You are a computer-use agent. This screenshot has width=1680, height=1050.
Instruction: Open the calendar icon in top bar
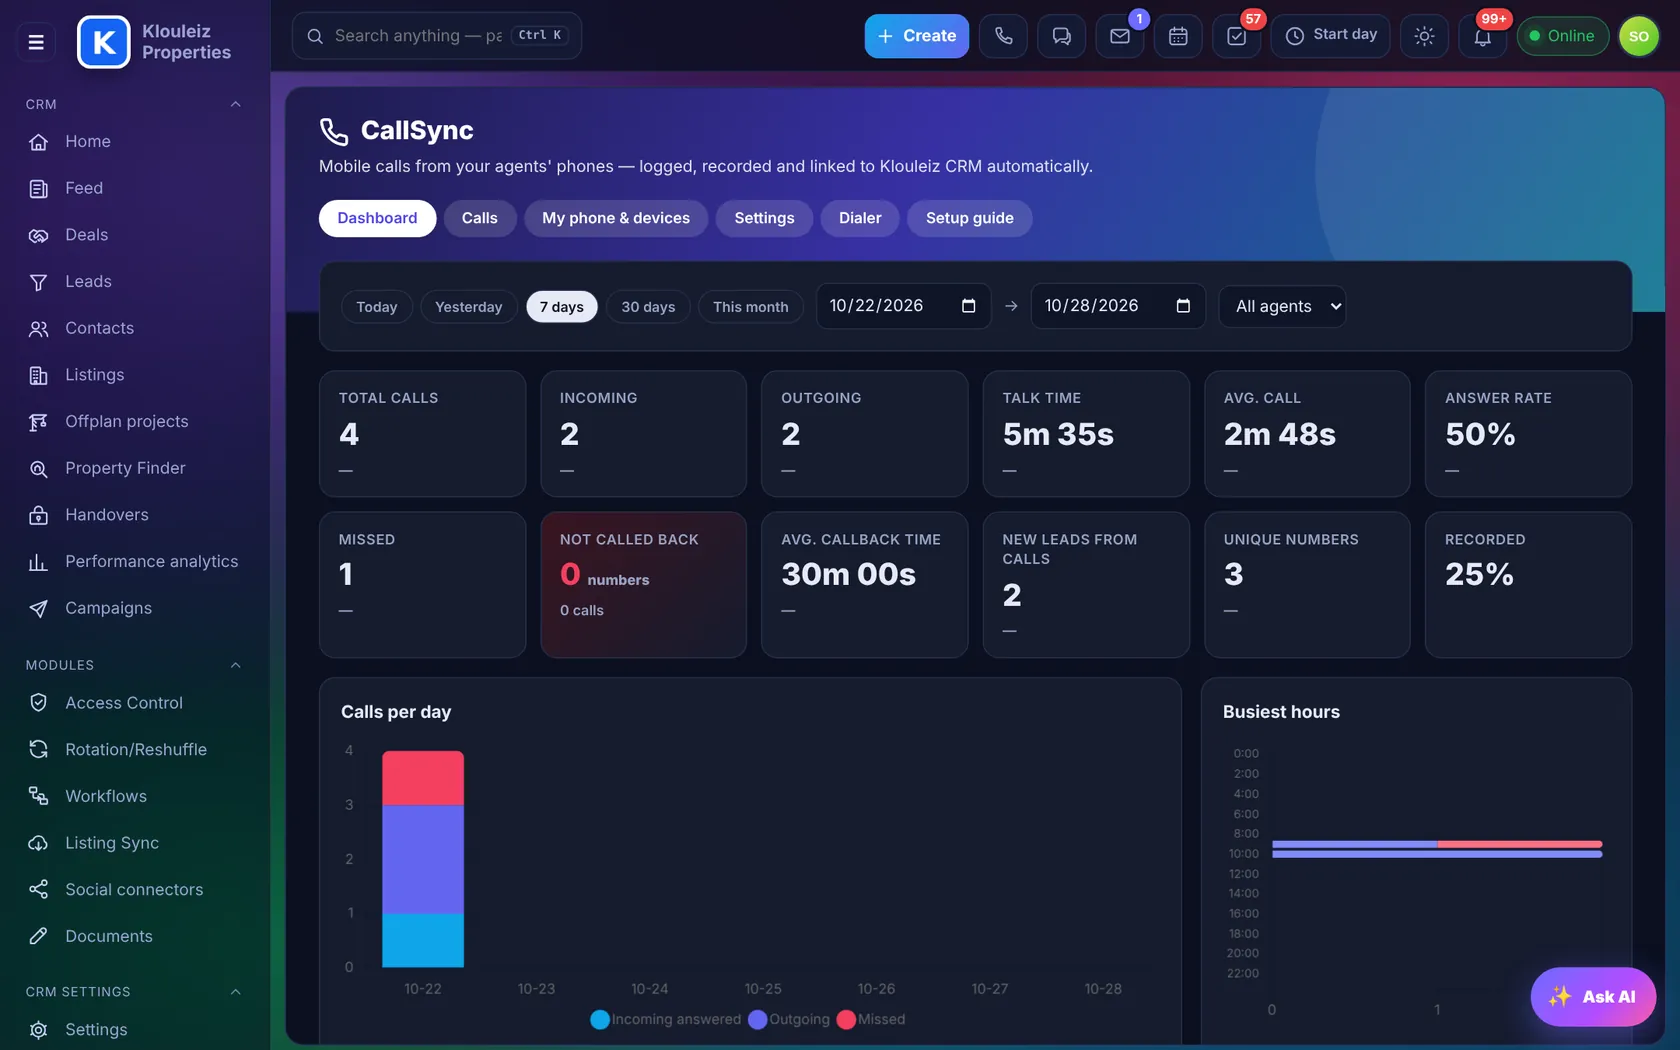point(1178,36)
